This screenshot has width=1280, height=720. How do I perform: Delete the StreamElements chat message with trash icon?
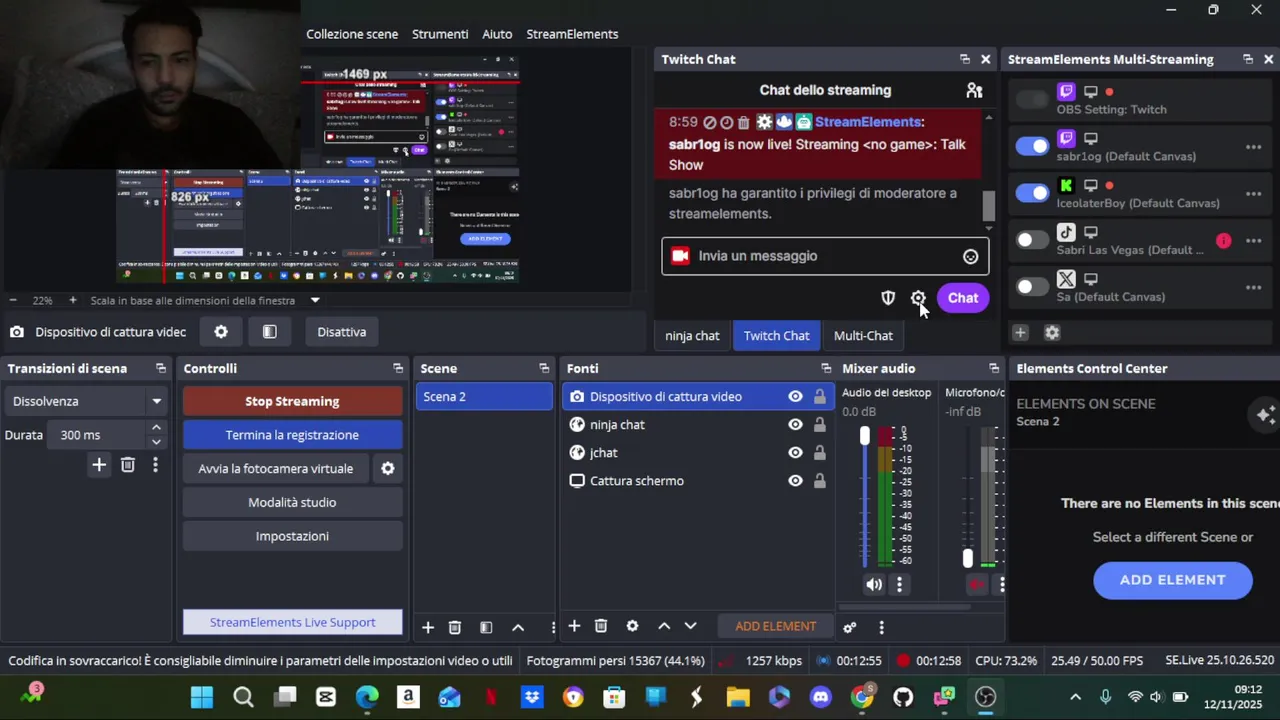743,122
